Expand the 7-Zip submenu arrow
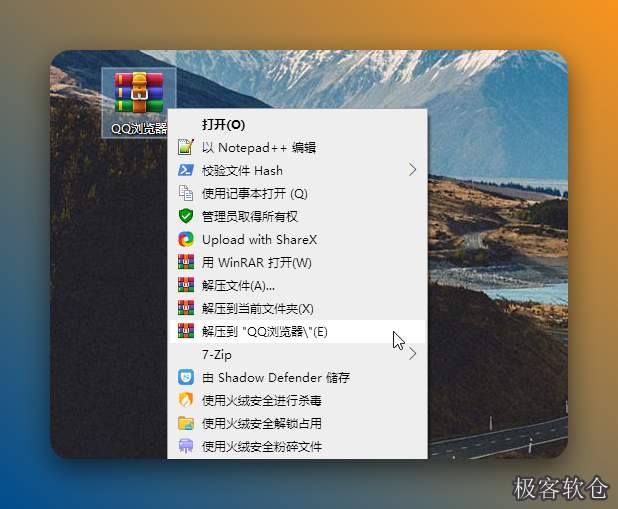This screenshot has width=618, height=509. point(412,354)
